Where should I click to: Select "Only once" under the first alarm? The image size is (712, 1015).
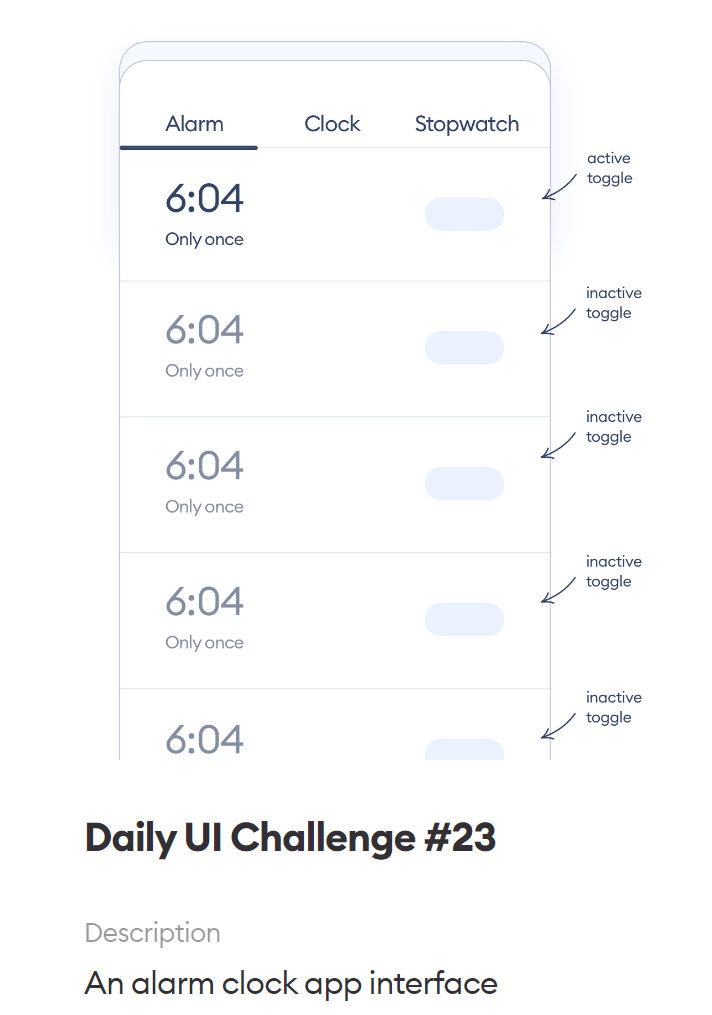(x=204, y=239)
